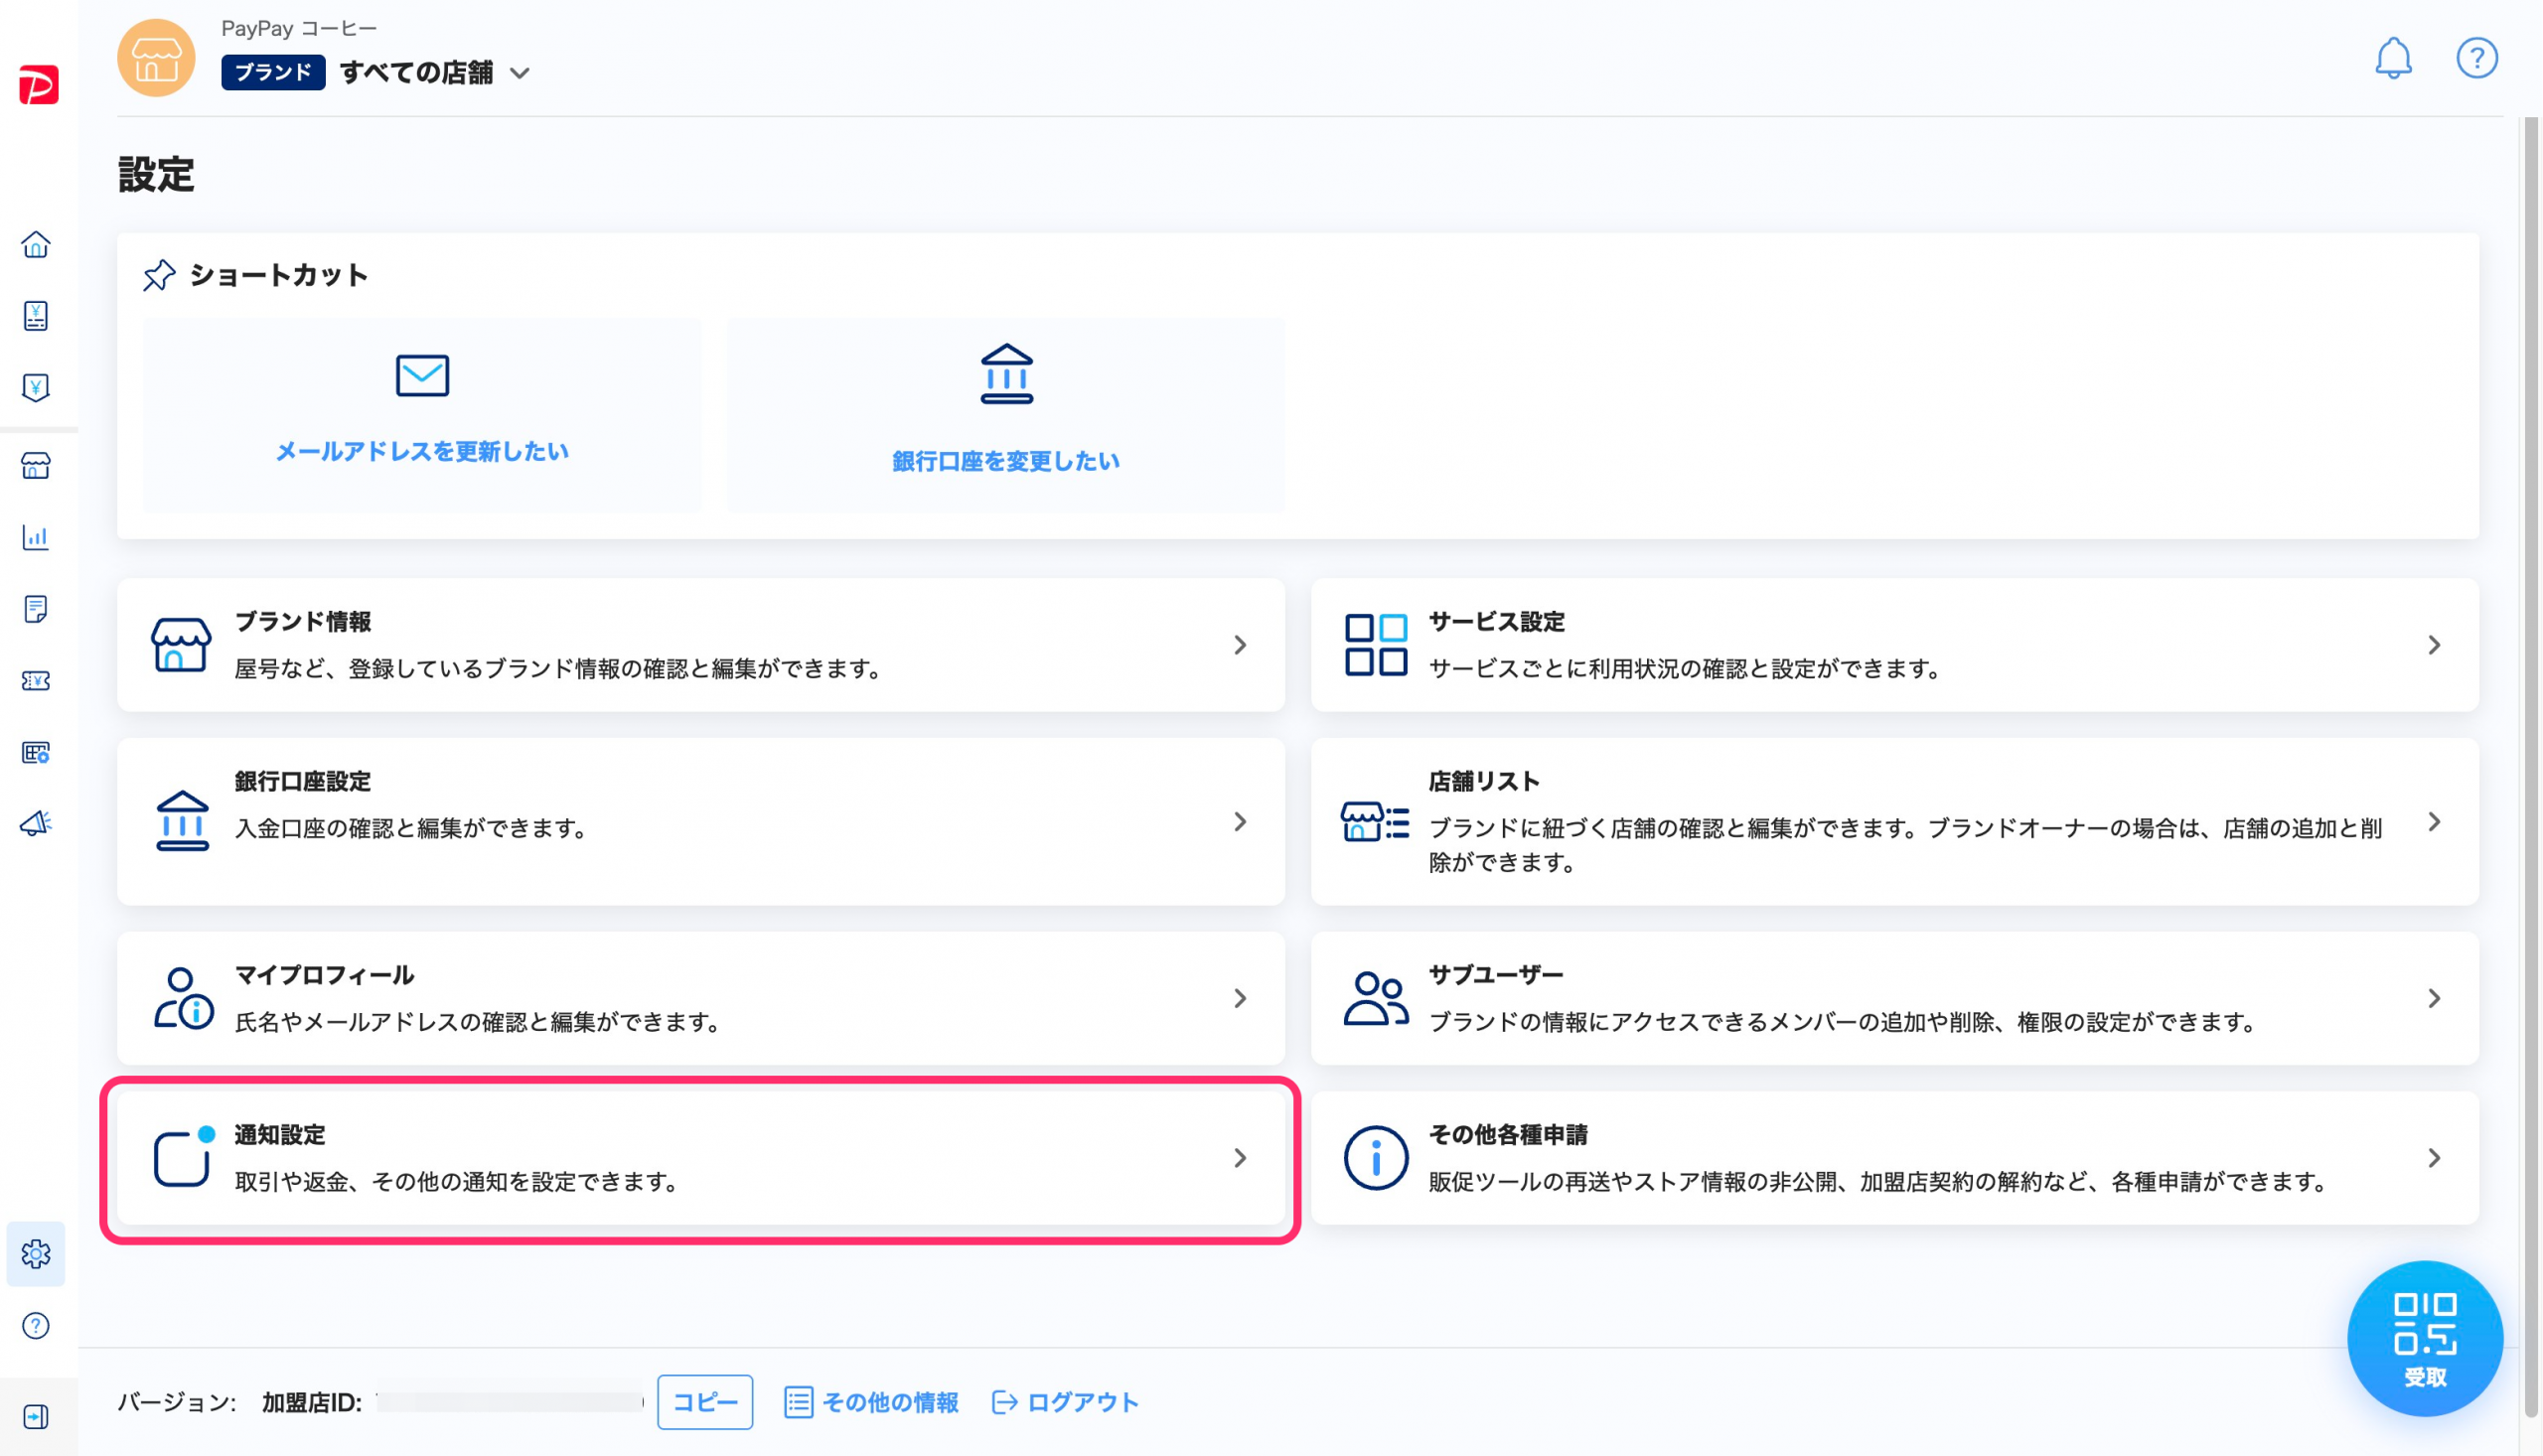Open the 通知設定 settings title
This screenshot has height=1456, width=2543.
(x=280, y=1134)
